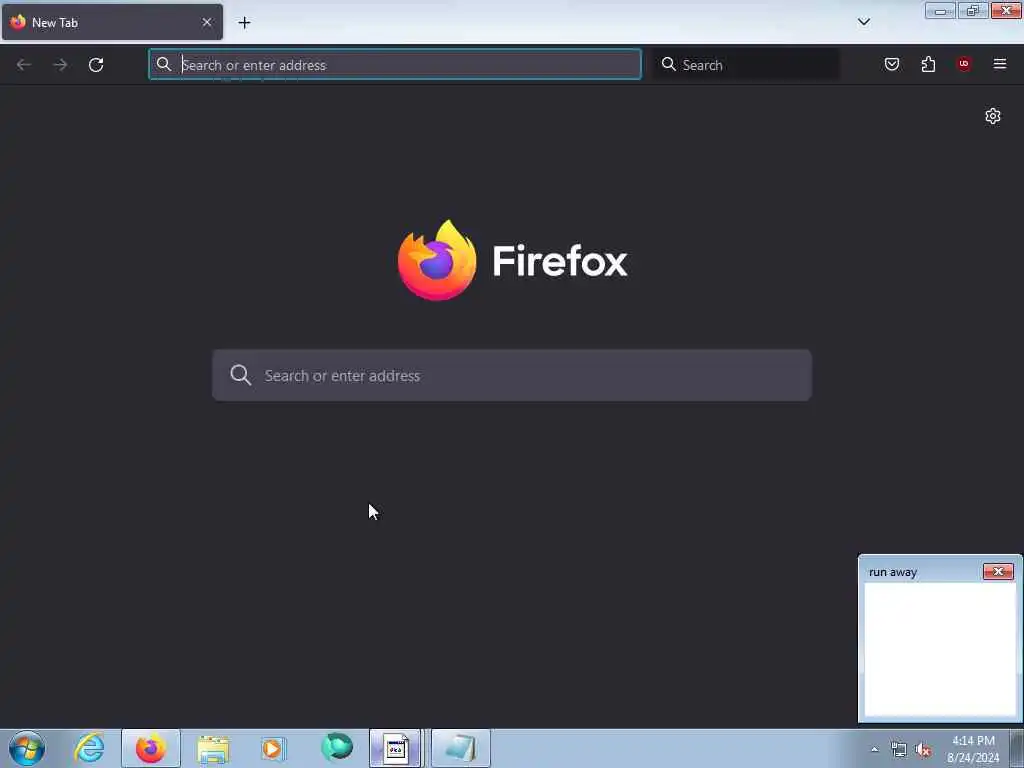Open the uBlock Origin shield icon
The image size is (1024, 768).
[964, 64]
